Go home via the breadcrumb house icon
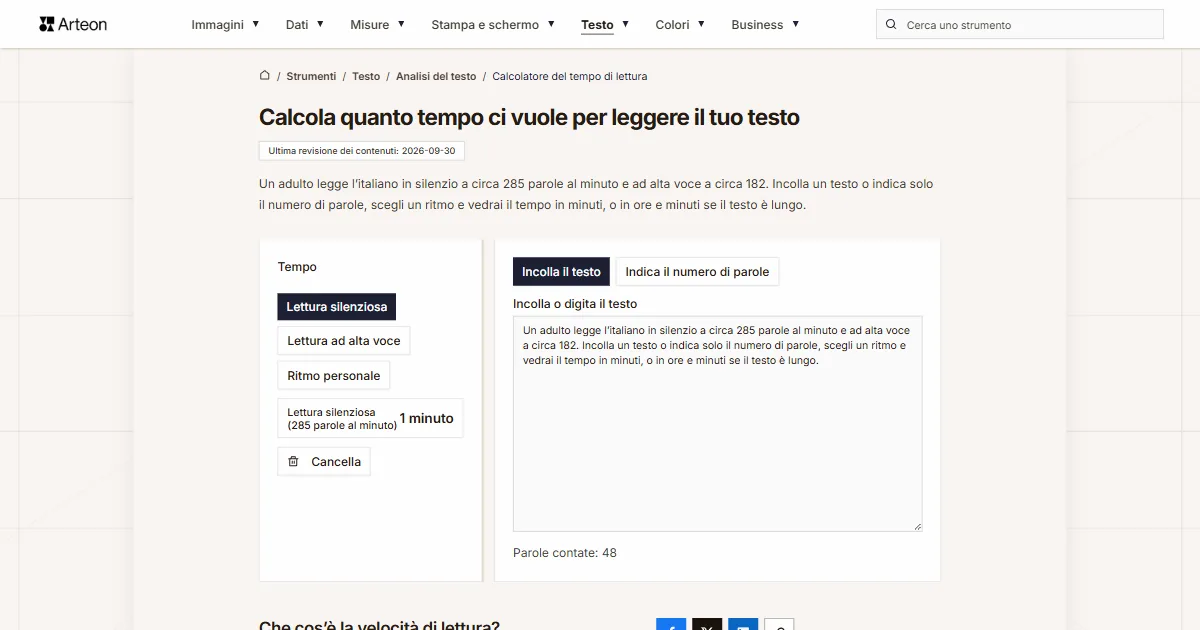The width and height of the screenshot is (1200, 630). point(265,75)
